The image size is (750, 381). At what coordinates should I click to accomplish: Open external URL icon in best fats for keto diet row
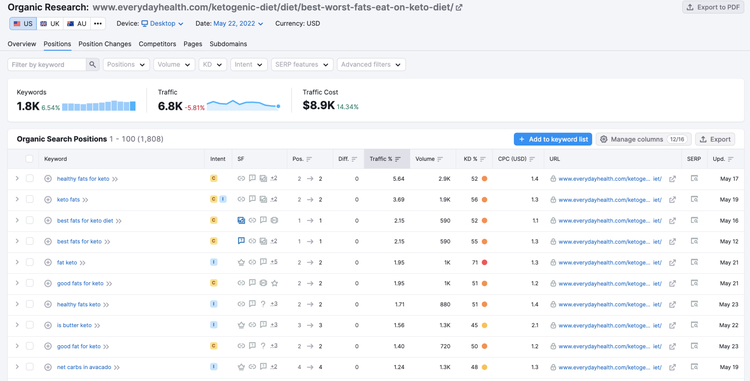tap(672, 221)
